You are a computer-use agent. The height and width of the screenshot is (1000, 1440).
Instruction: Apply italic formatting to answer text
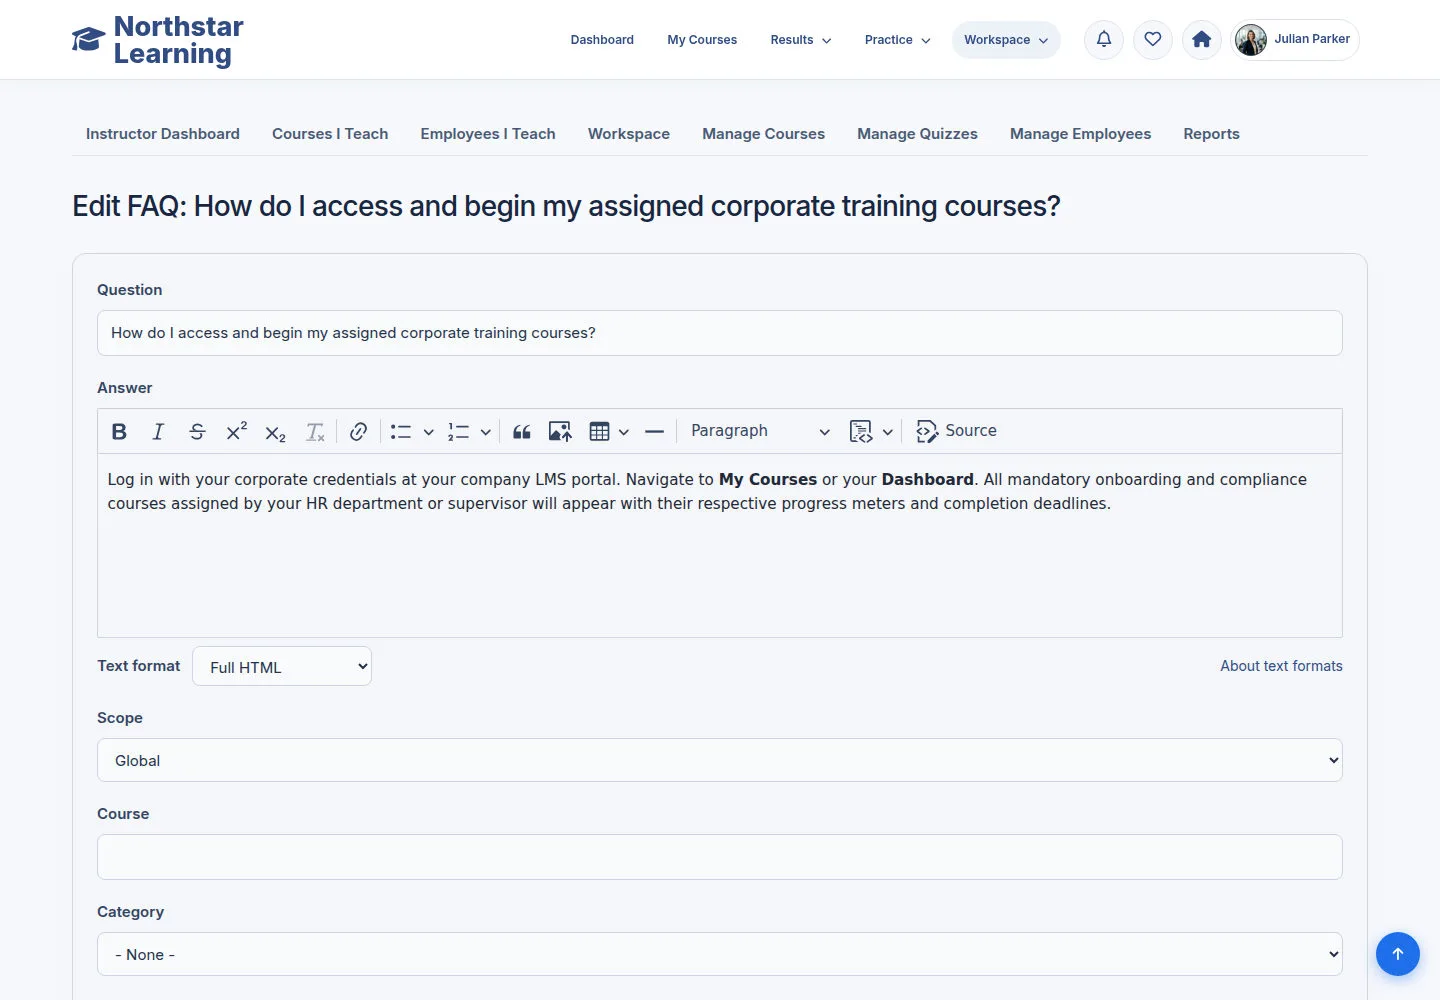[158, 431]
